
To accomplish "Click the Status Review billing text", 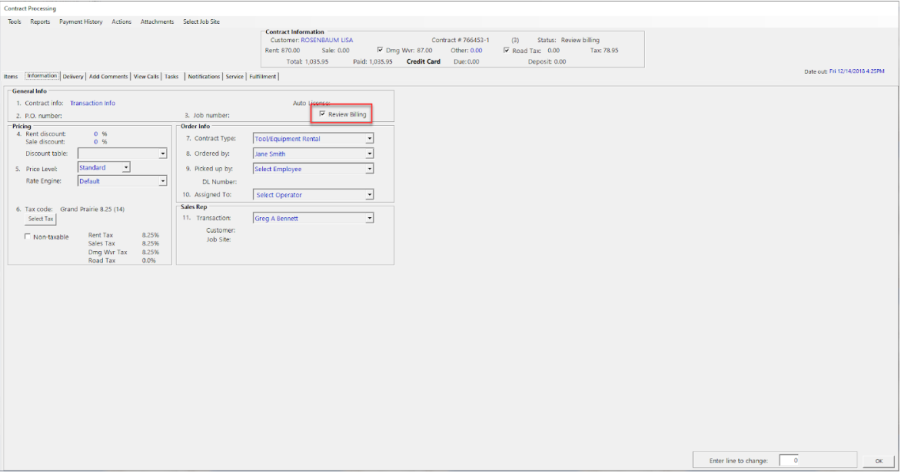I will point(568,40).
